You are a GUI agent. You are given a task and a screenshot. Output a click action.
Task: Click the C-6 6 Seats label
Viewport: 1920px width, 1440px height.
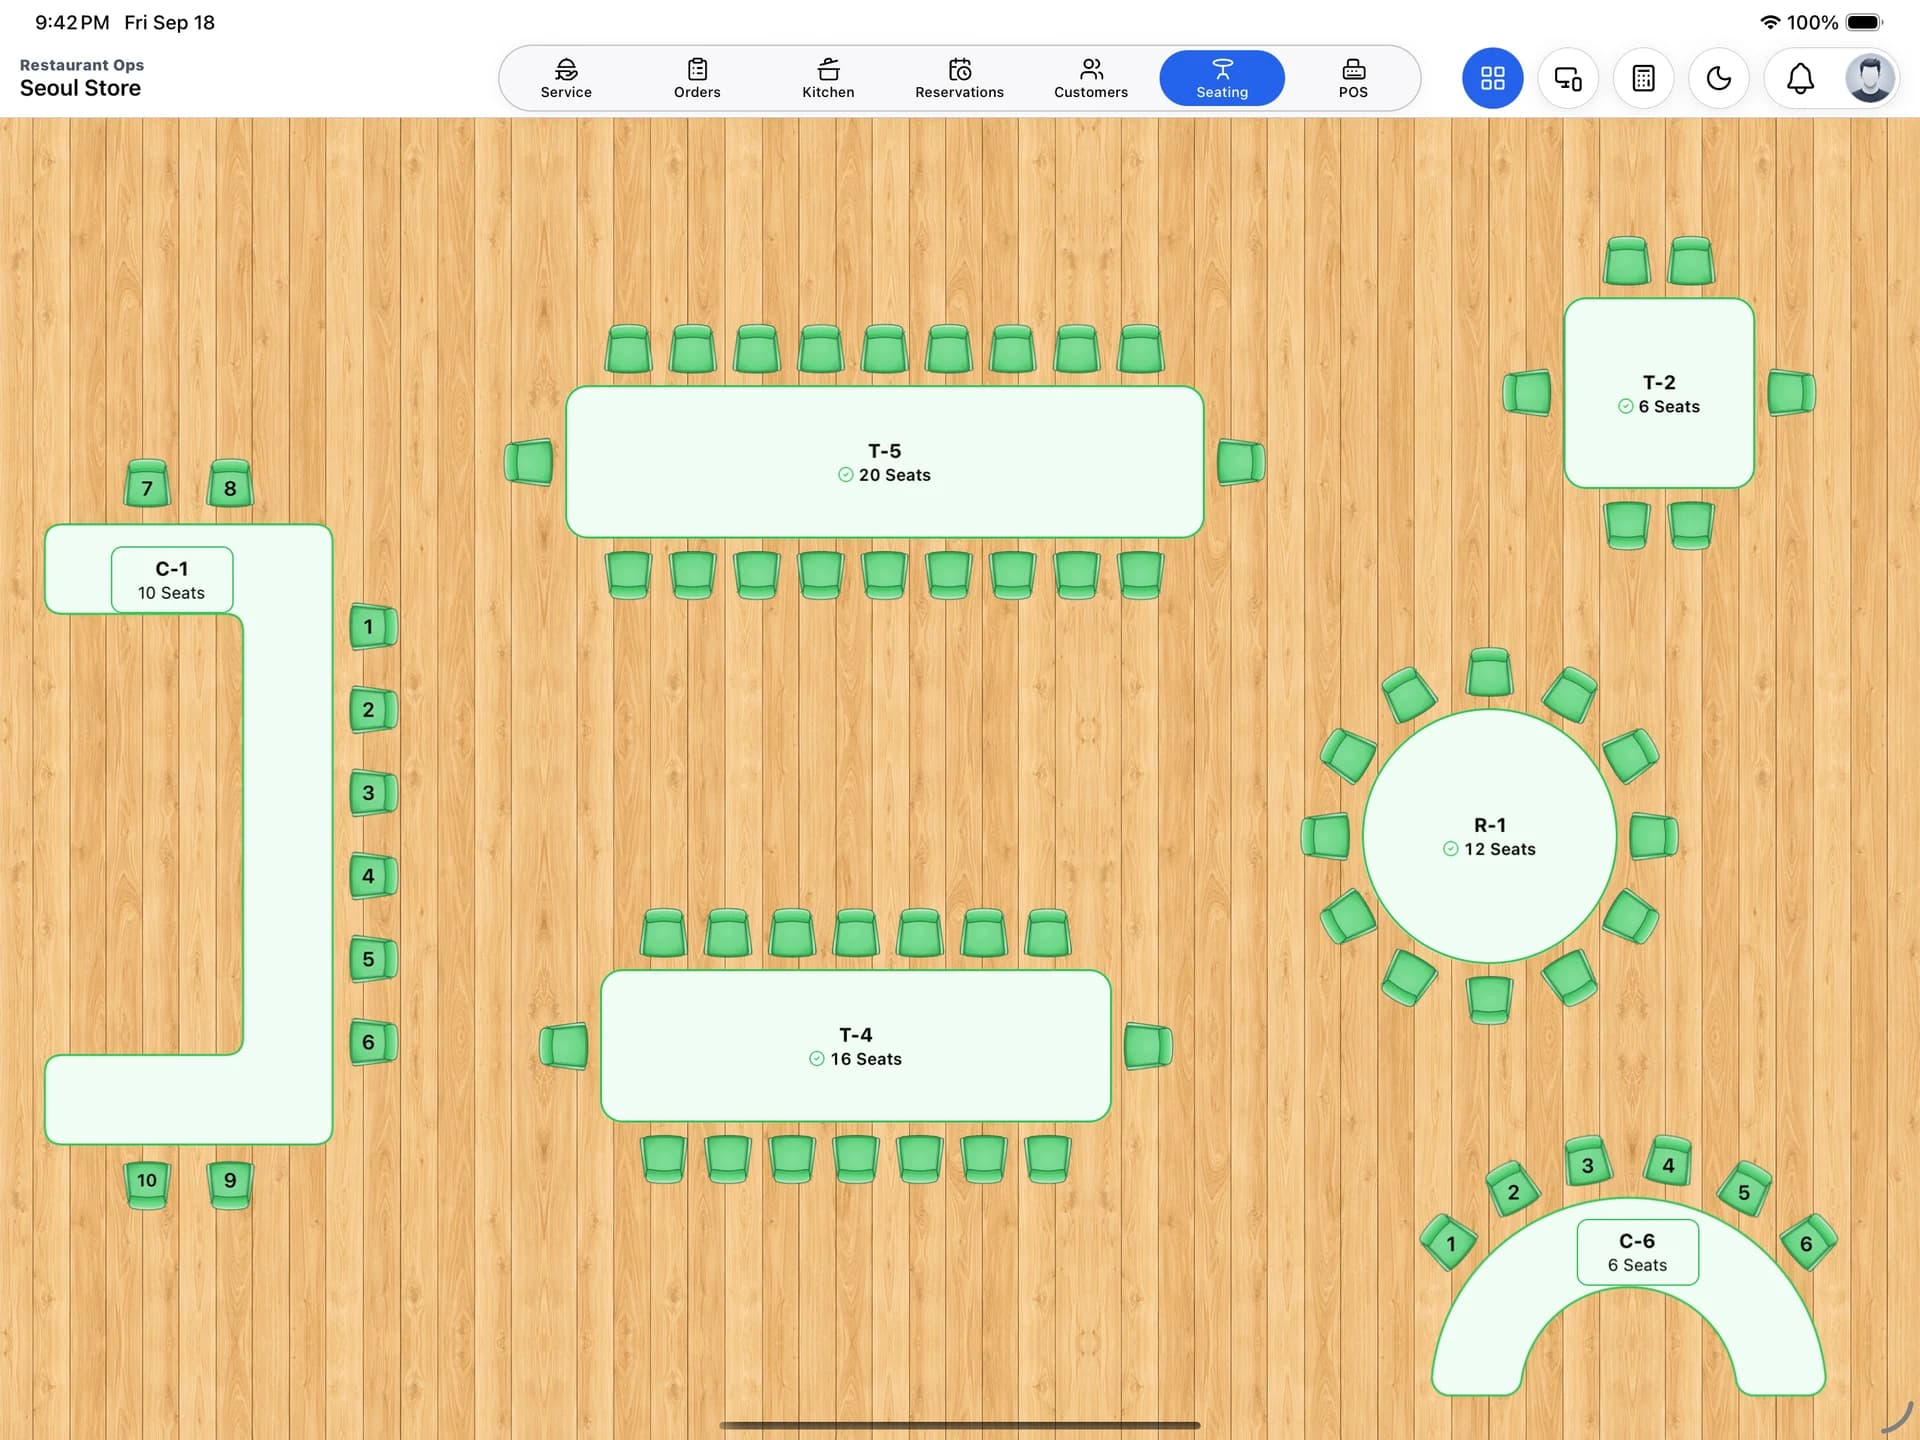pyautogui.click(x=1637, y=1252)
